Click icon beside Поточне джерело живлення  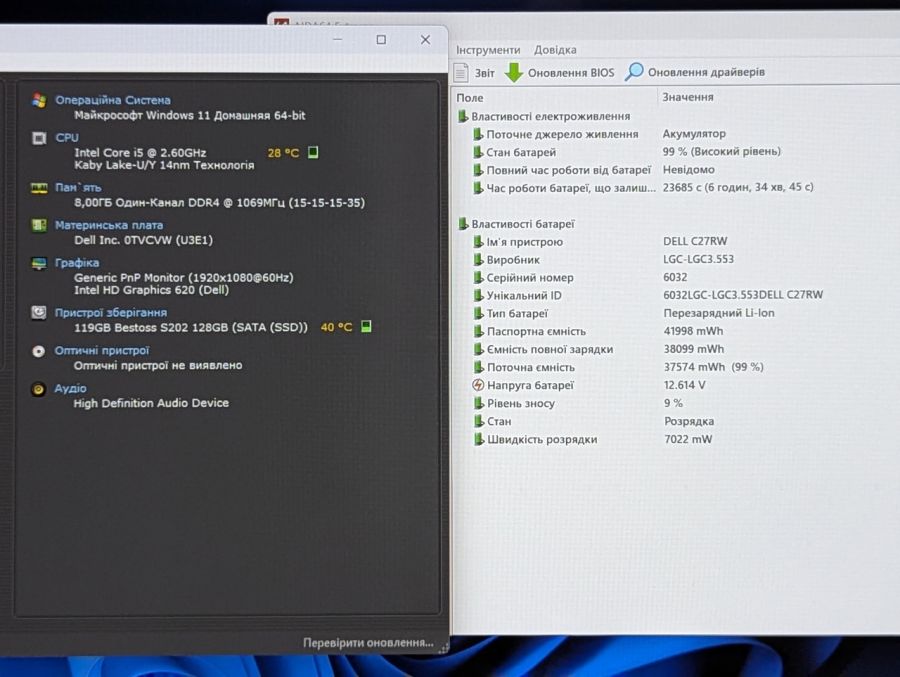[478, 134]
